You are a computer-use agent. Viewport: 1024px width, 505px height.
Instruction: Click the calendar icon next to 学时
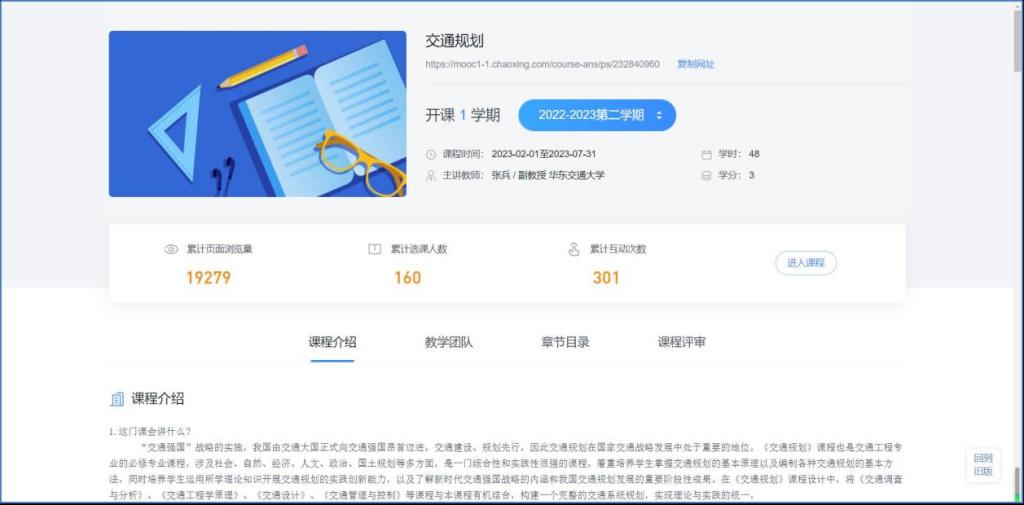click(706, 154)
